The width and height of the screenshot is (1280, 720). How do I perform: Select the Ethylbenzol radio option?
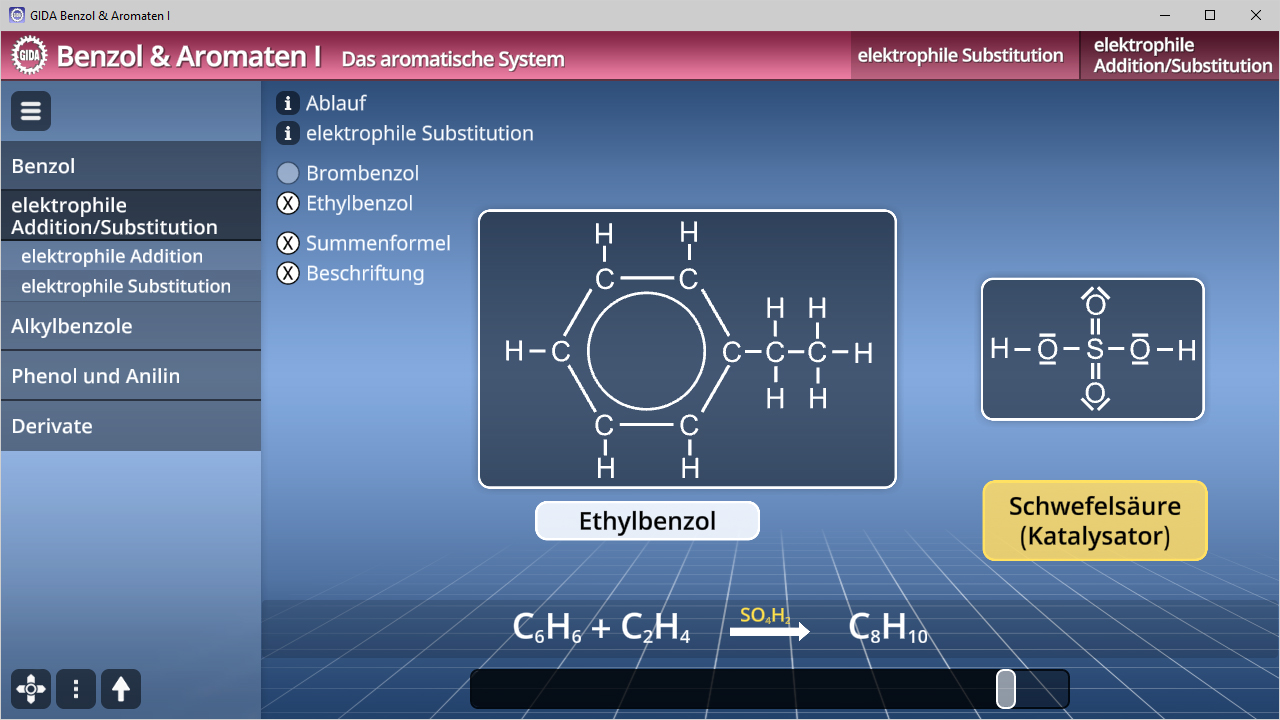288,203
